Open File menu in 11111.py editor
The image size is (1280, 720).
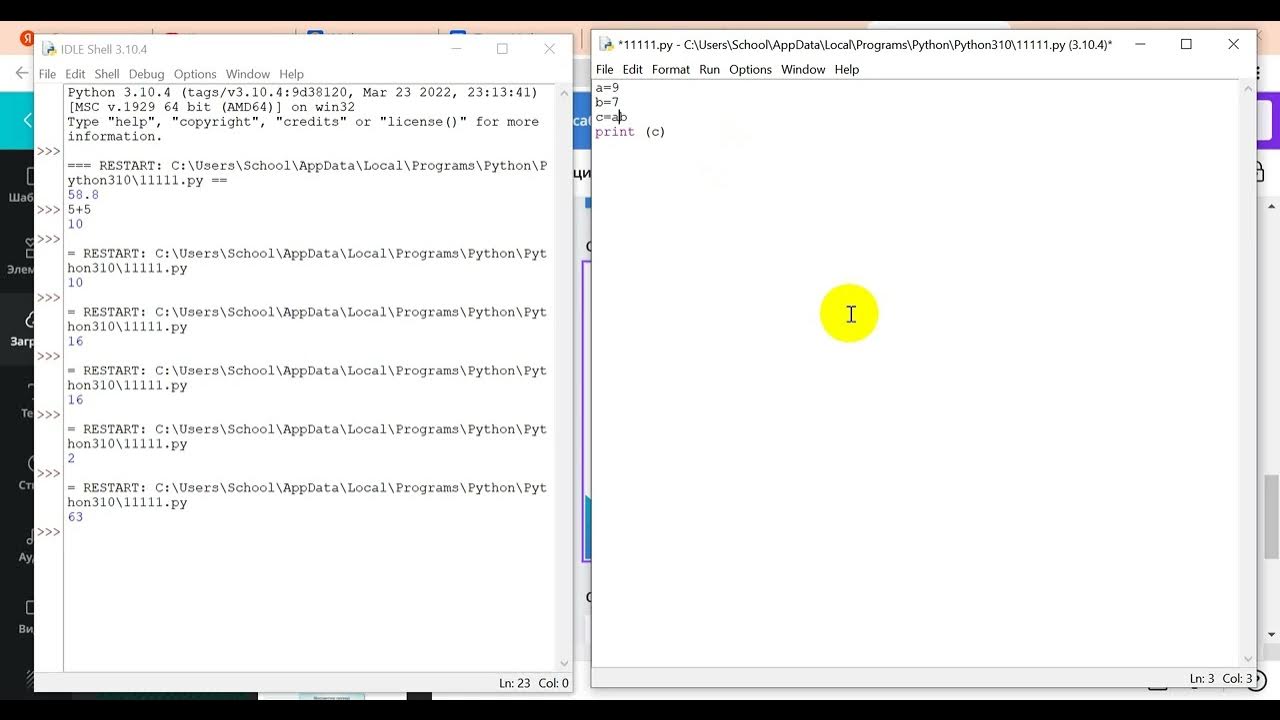[605, 69]
